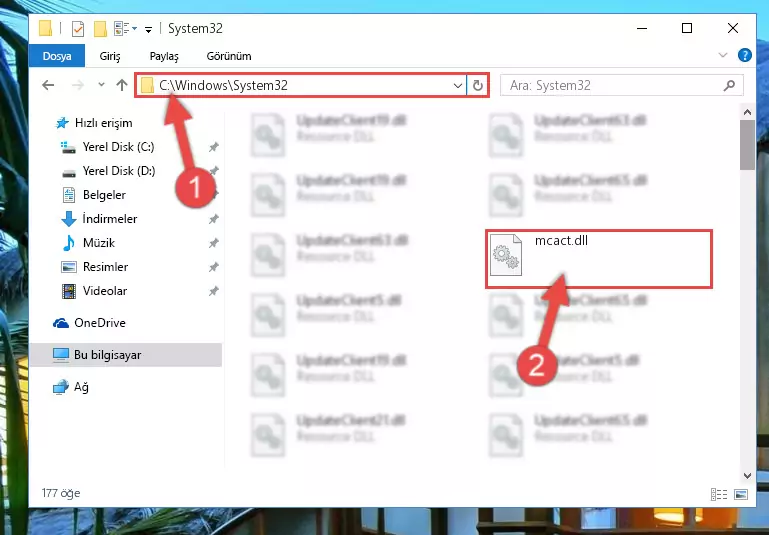Minimize the System32 window
This screenshot has width=769, height=535.
[x=641, y=28]
